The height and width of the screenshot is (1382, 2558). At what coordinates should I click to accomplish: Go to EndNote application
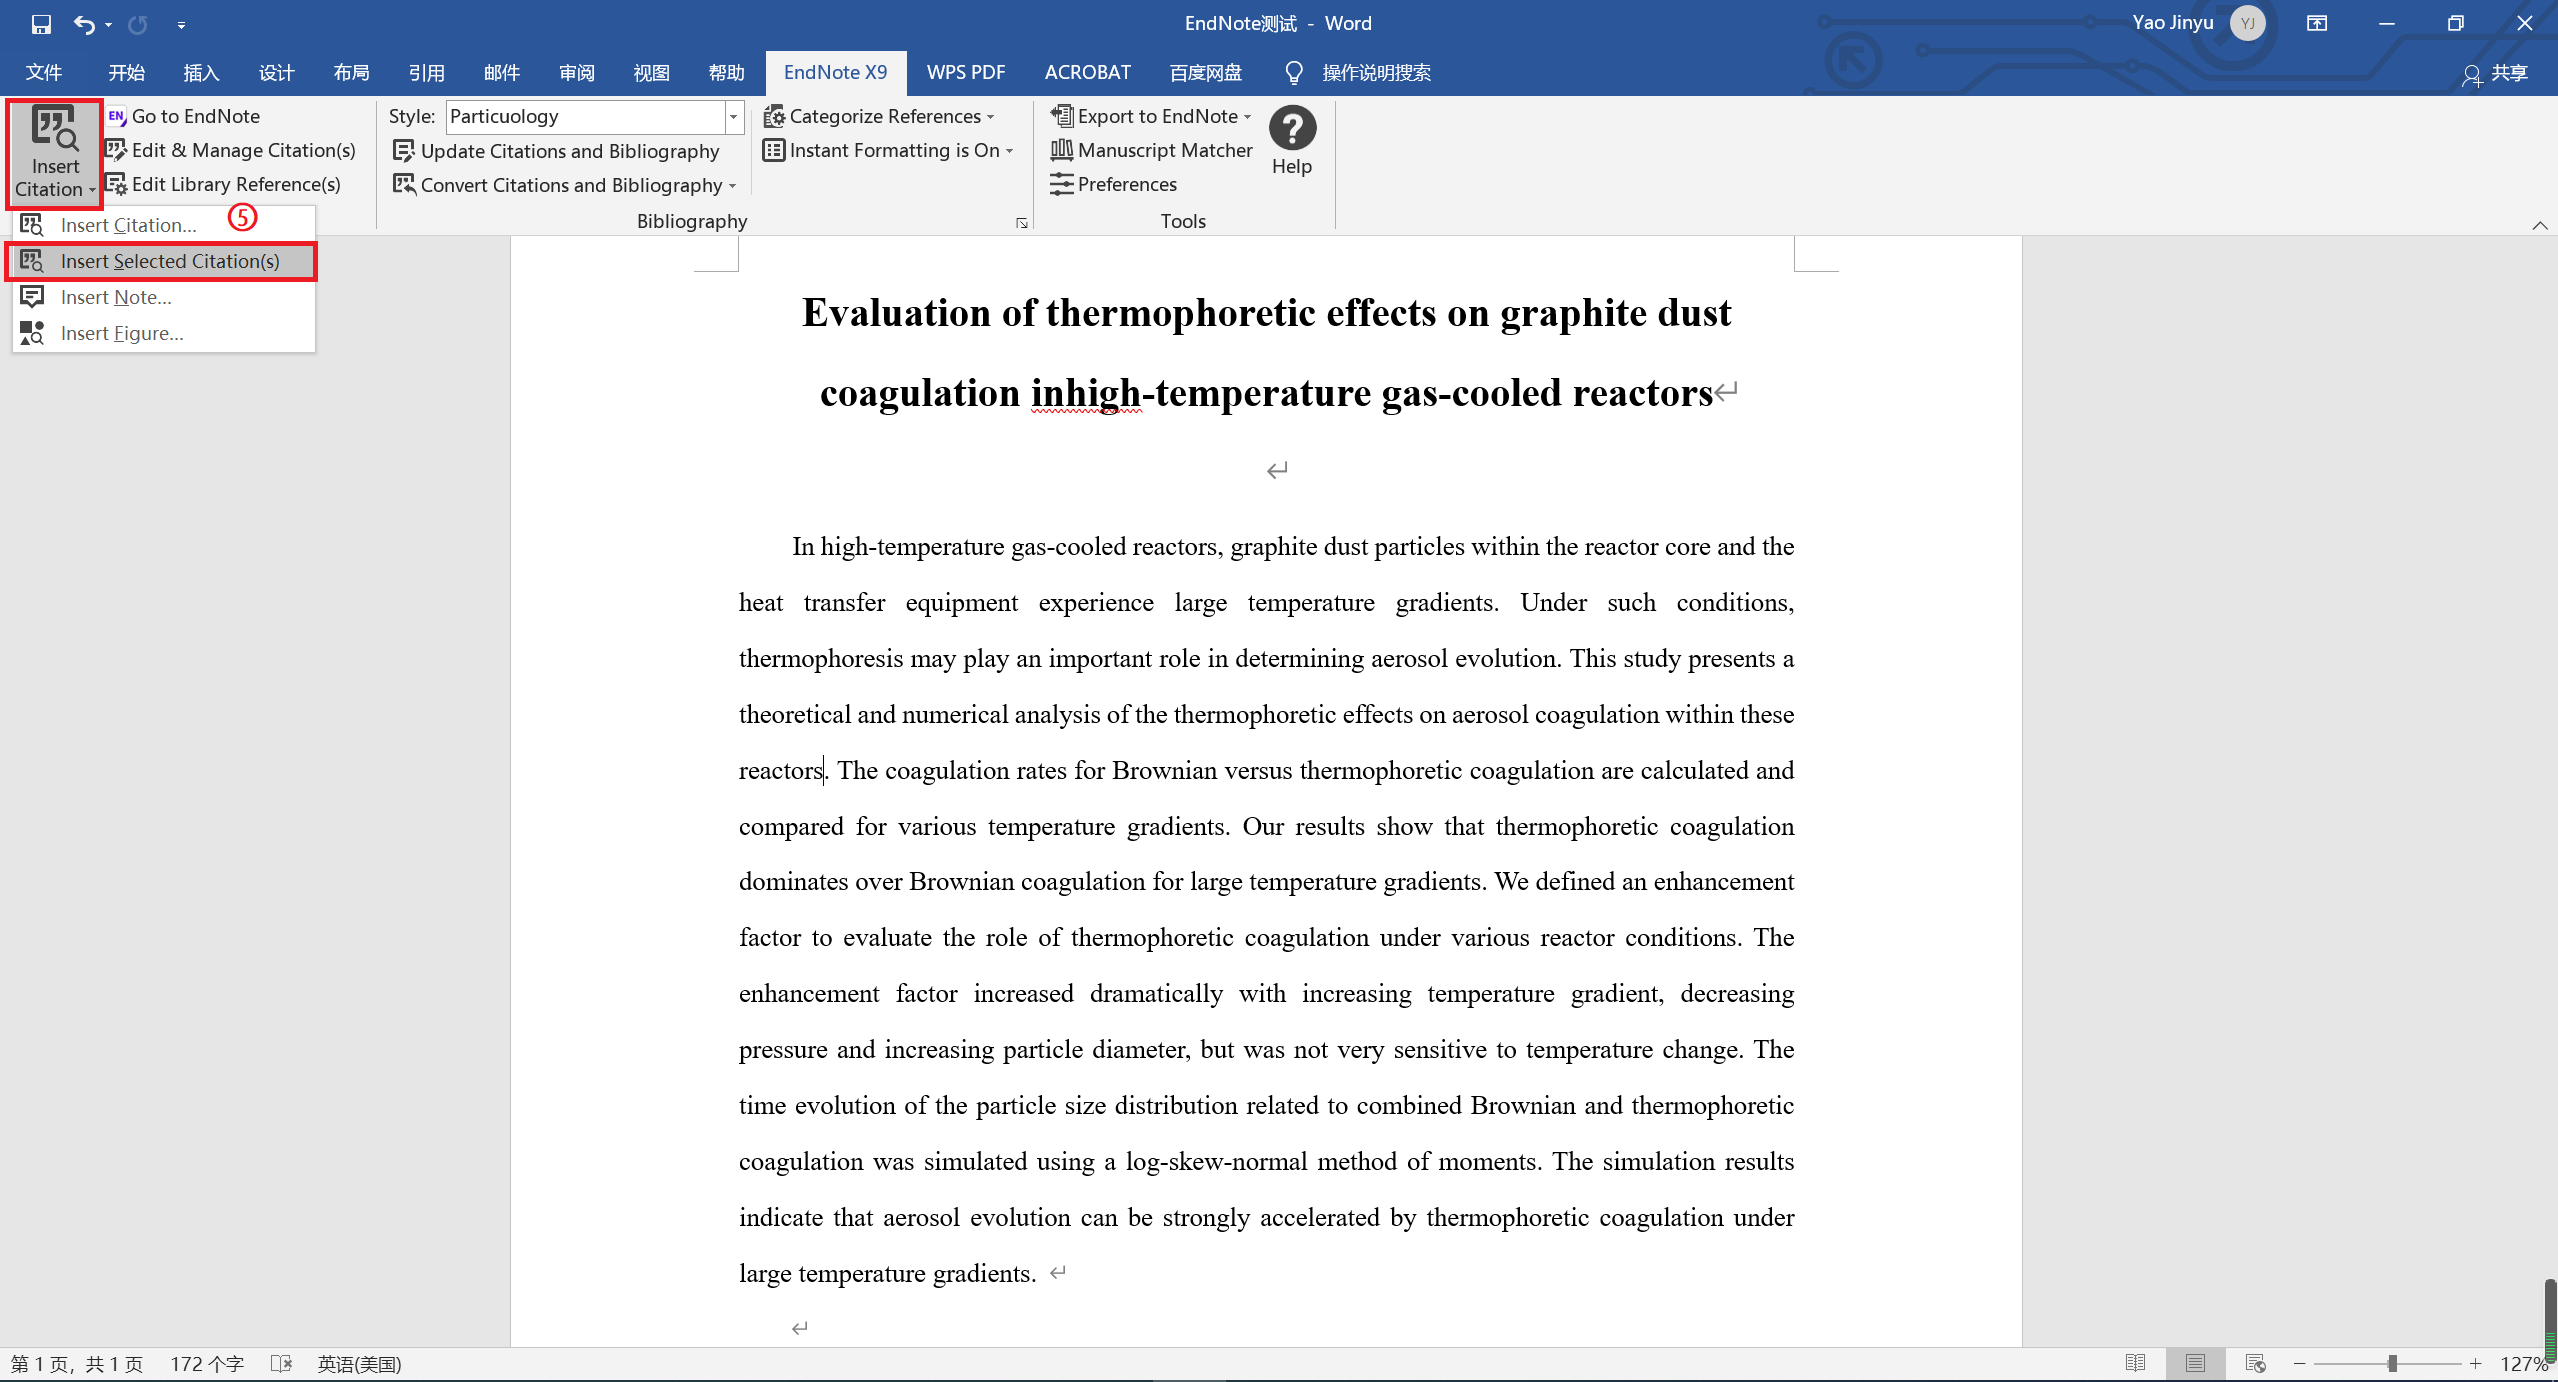pos(184,116)
